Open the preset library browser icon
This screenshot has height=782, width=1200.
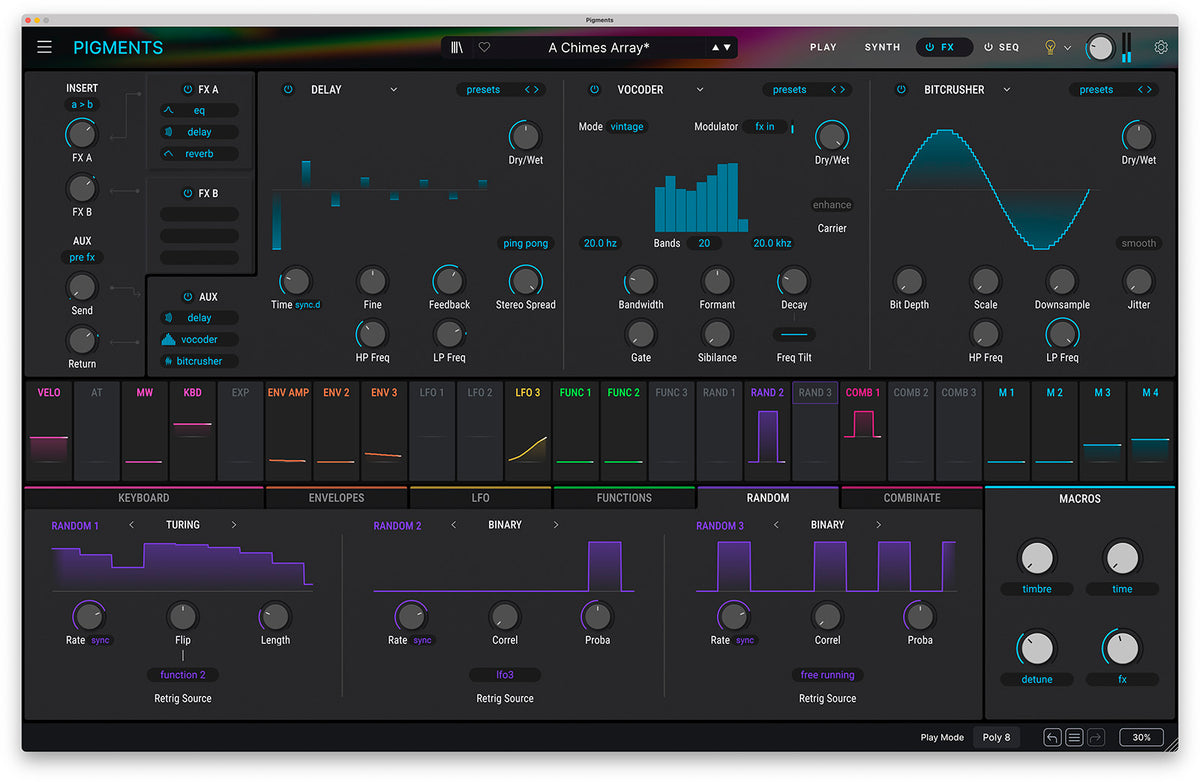coord(457,47)
